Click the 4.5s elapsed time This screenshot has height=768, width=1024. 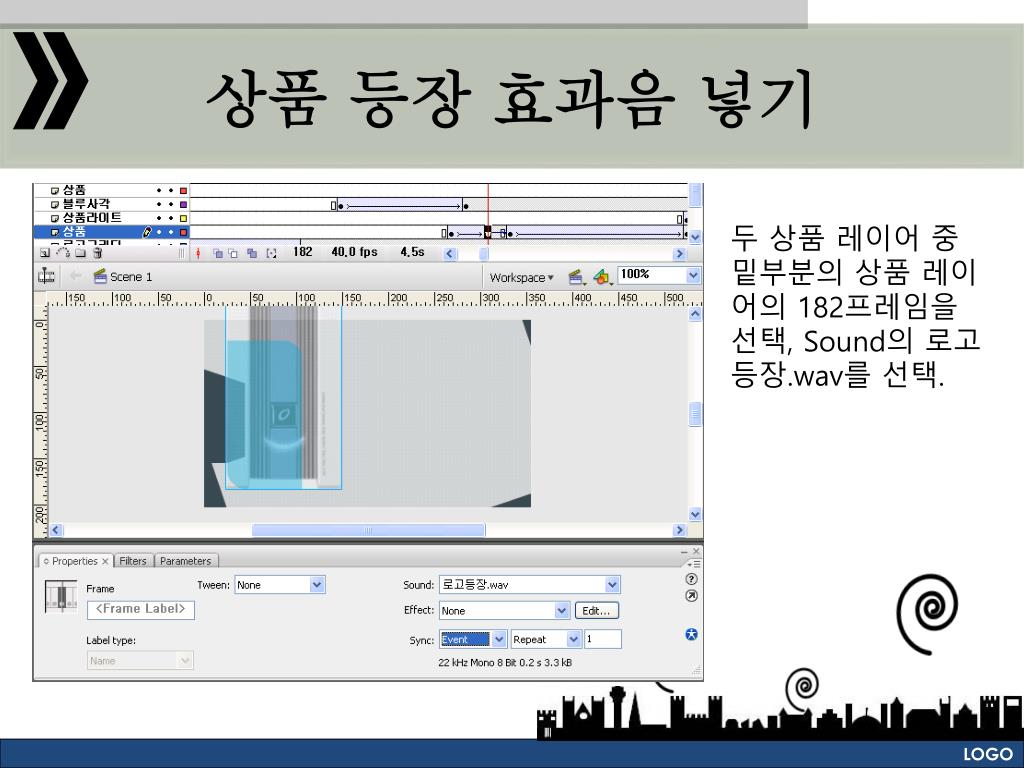[x=412, y=252]
